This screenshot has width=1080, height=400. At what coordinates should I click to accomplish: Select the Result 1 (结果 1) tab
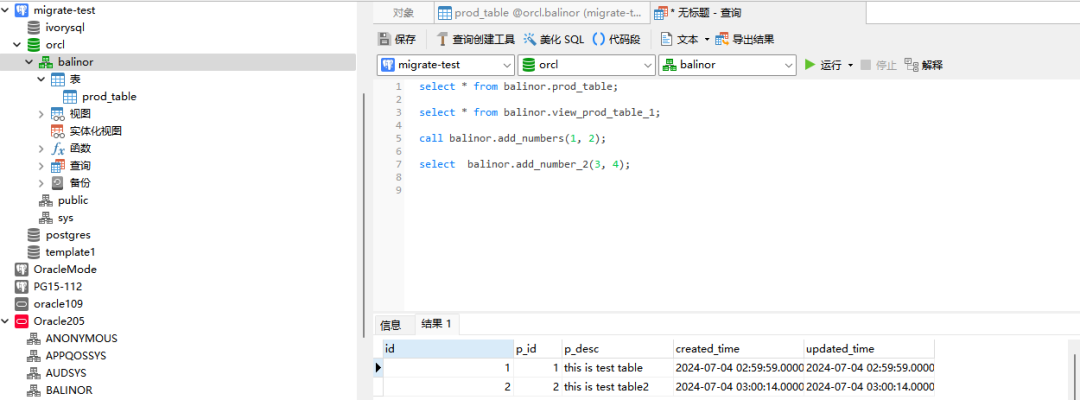pos(436,324)
